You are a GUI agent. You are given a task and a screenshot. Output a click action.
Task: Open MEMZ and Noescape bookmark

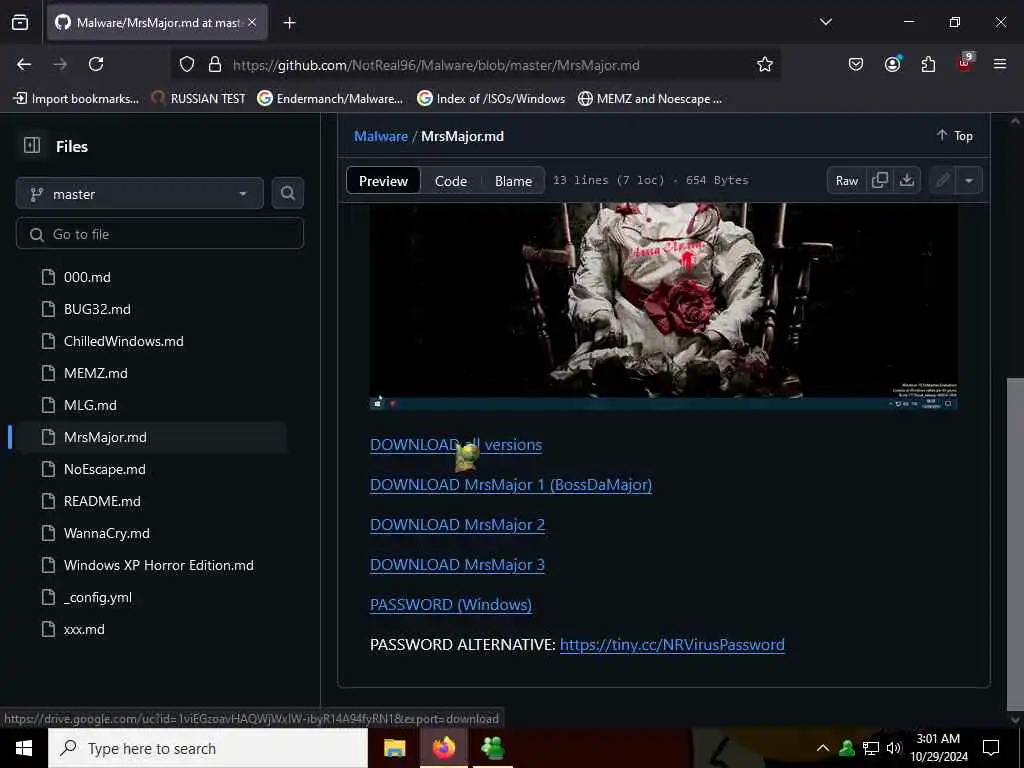(650, 99)
